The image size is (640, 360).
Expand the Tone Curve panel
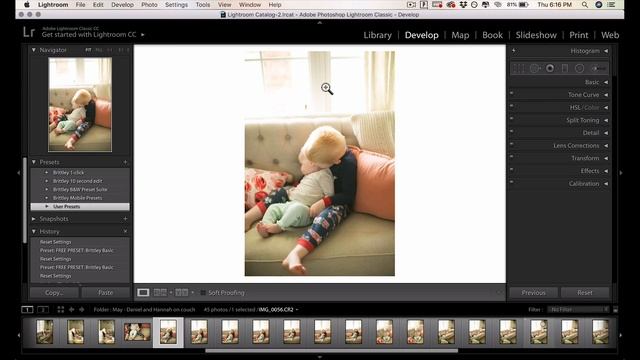pos(606,95)
